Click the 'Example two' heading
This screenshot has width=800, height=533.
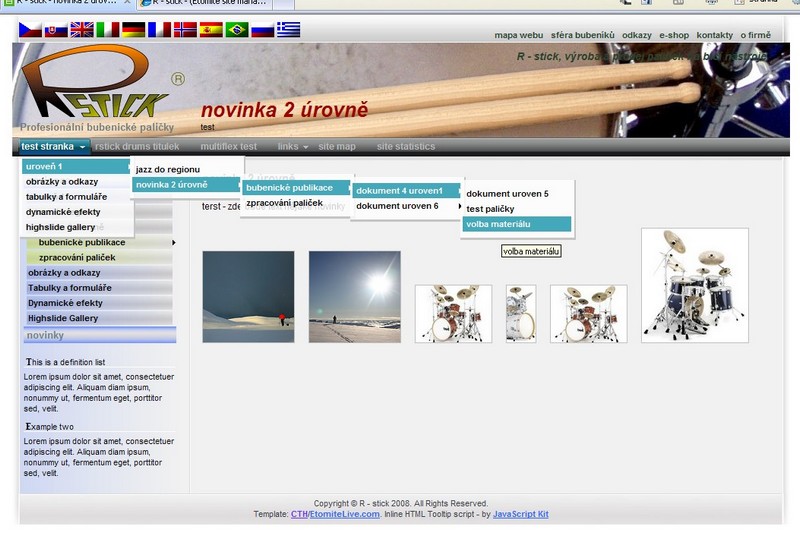49,427
